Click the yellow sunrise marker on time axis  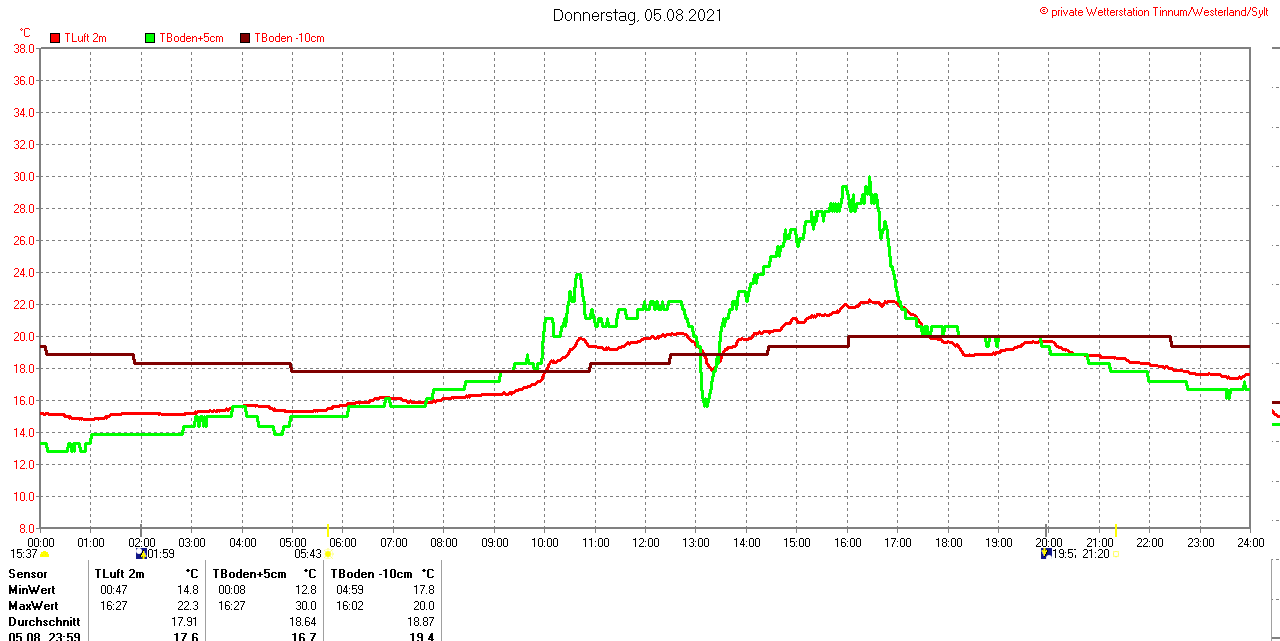click(x=328, y=528)
